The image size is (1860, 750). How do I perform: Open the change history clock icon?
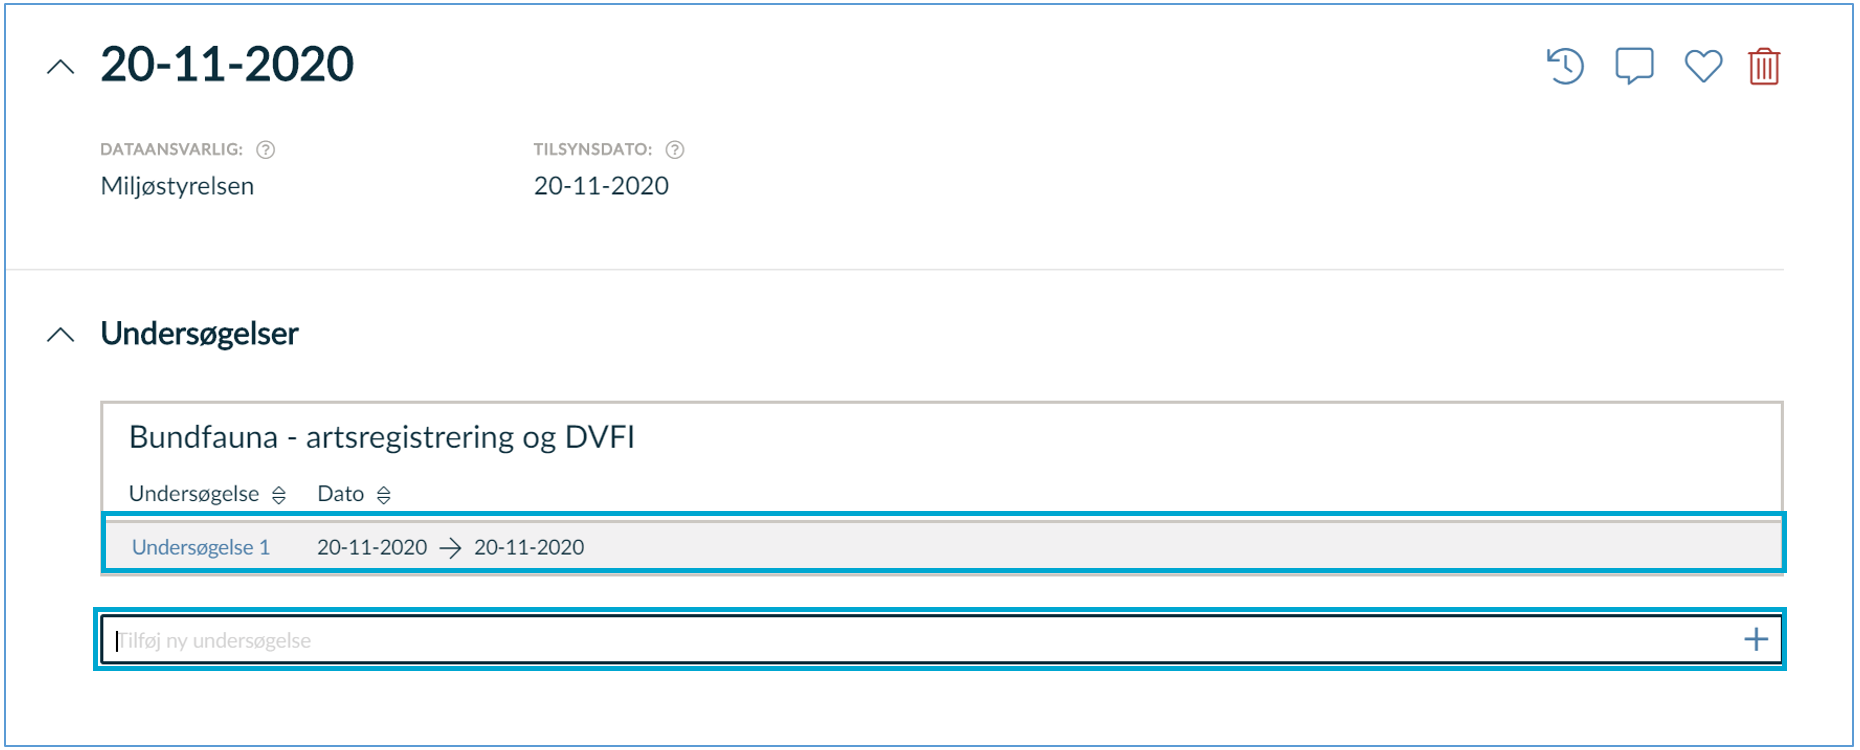point(1565,67)
